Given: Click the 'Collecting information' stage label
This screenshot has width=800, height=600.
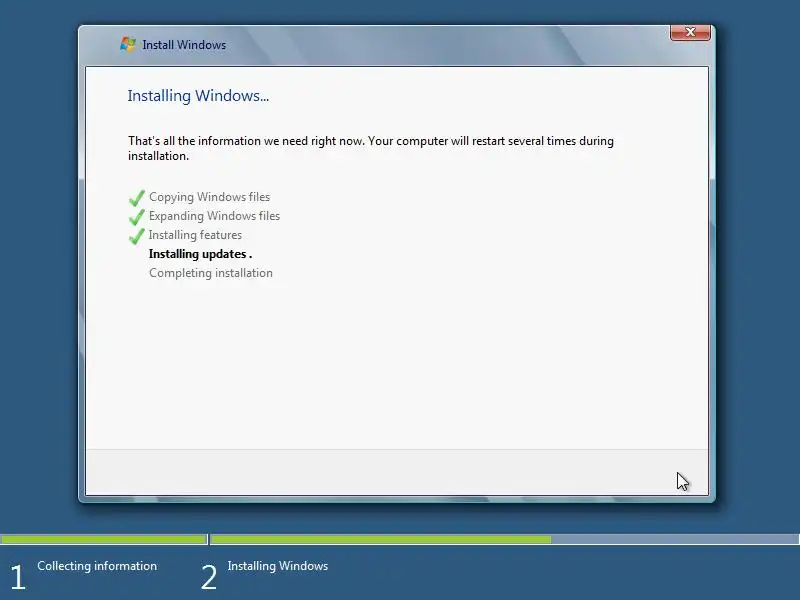Looking at the screenshot, I should coord(97,566).
